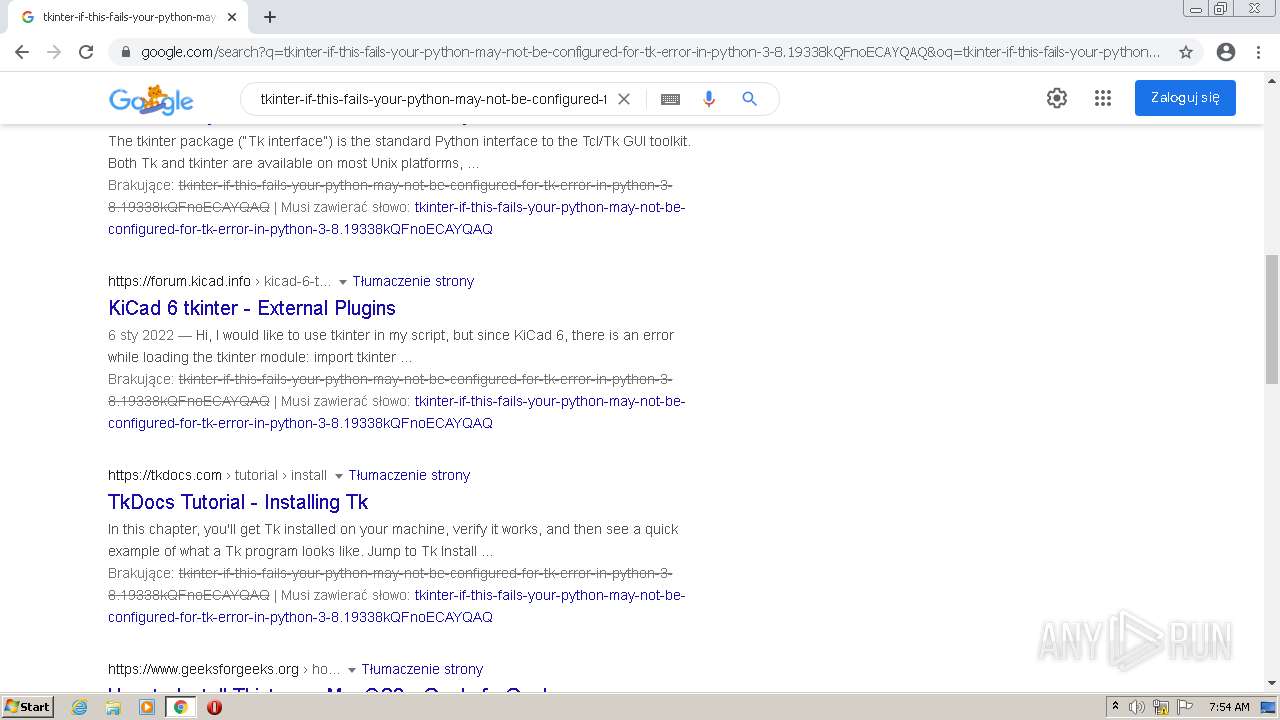1280x720 pixels.
Task: Open the volume speaker tray icon
Action: click(x=1137, y=707)
